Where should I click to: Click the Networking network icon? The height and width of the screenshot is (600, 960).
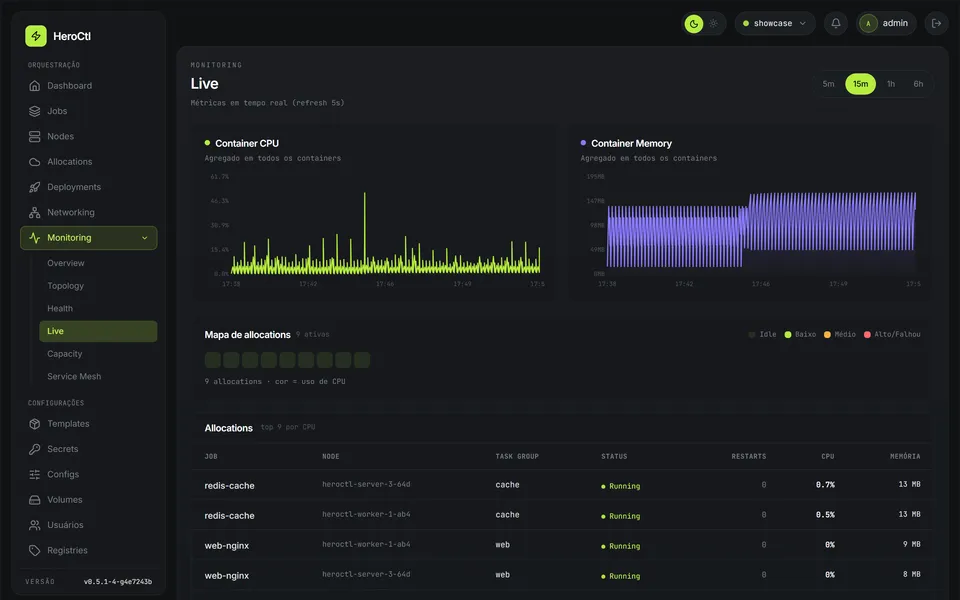coord(34,212)
